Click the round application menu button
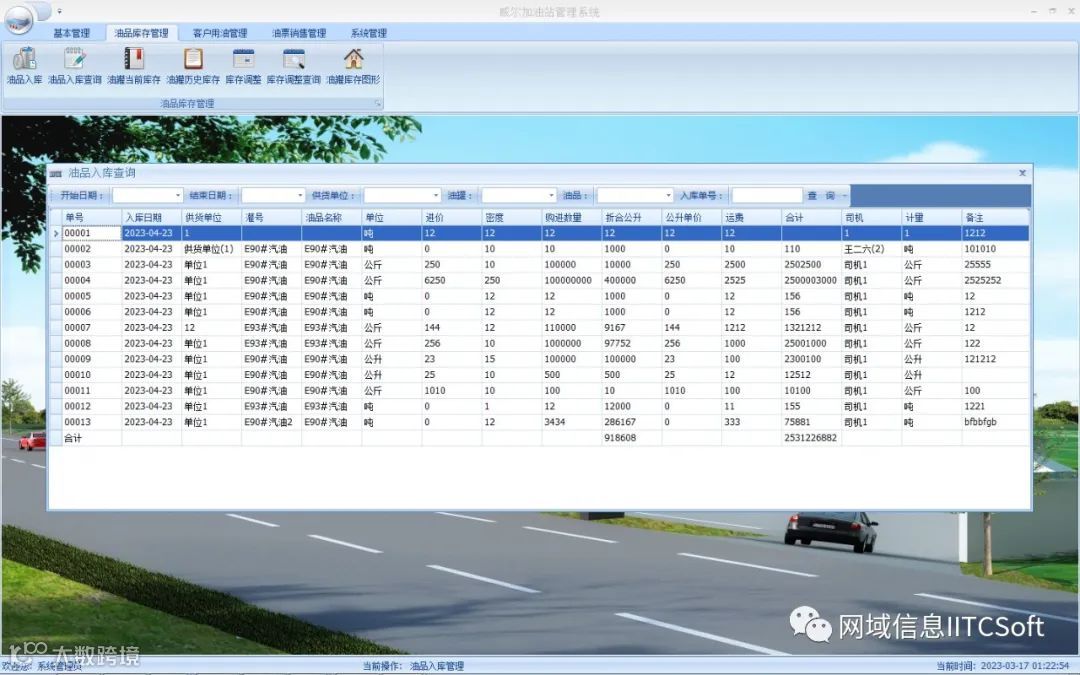The width and height of the screenshot is (1080, 675). tap(19, 20)
